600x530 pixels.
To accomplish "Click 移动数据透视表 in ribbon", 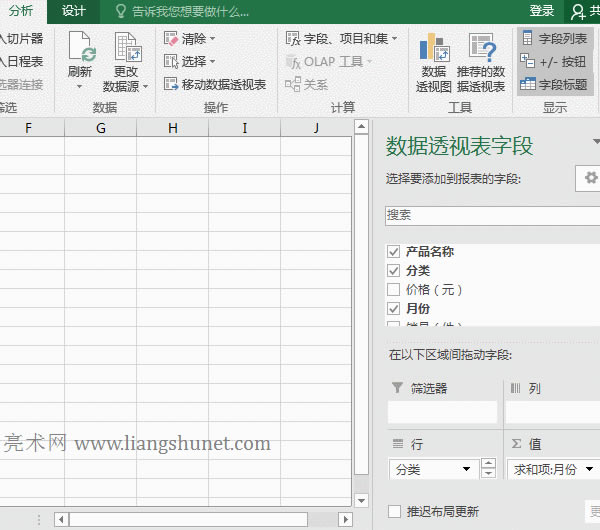I will 214,85.
